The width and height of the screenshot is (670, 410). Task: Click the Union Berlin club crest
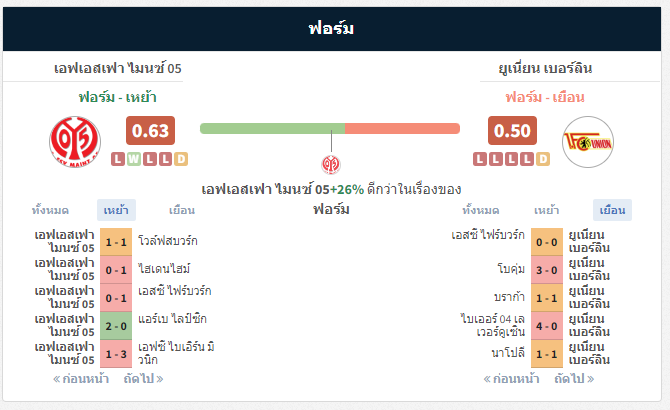[x=588, y=142]
